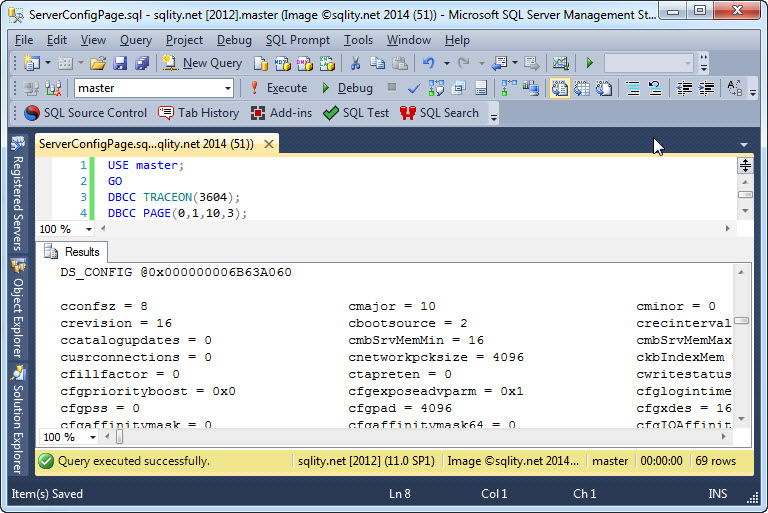Toggle Results to Grid option
Screen dimensions: 768x513
click(582, 88)
